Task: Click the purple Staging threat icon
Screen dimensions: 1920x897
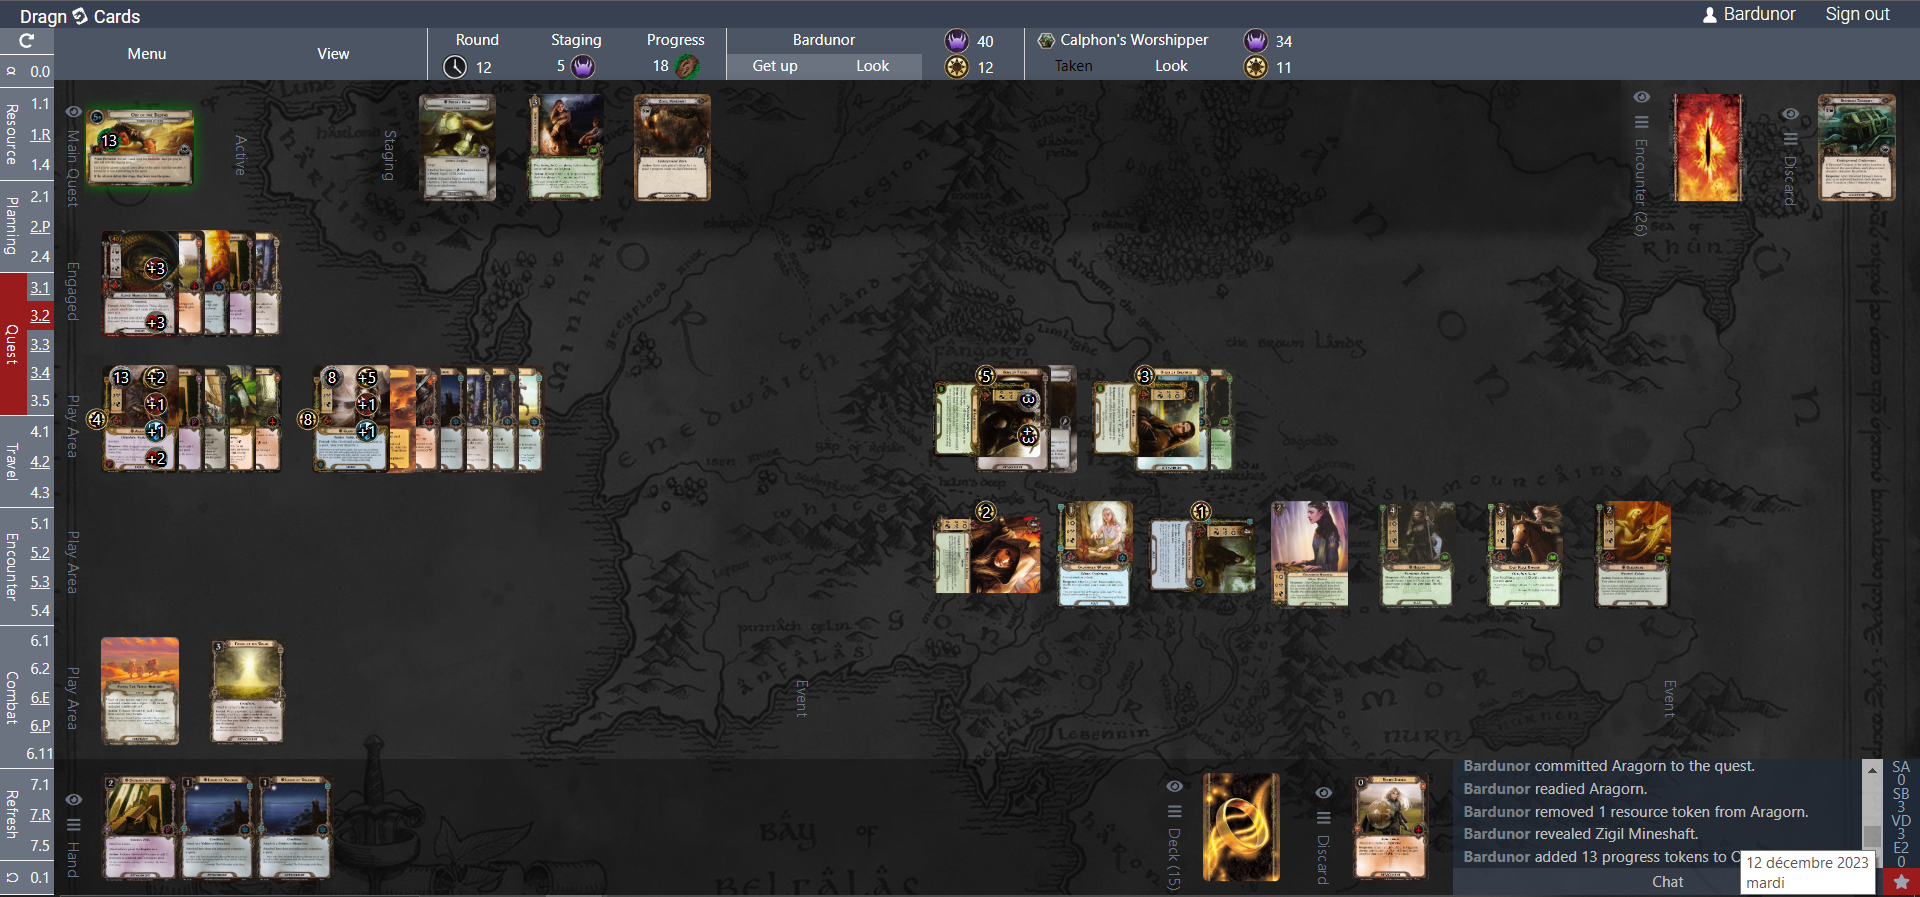Action: tap(583, 67)
